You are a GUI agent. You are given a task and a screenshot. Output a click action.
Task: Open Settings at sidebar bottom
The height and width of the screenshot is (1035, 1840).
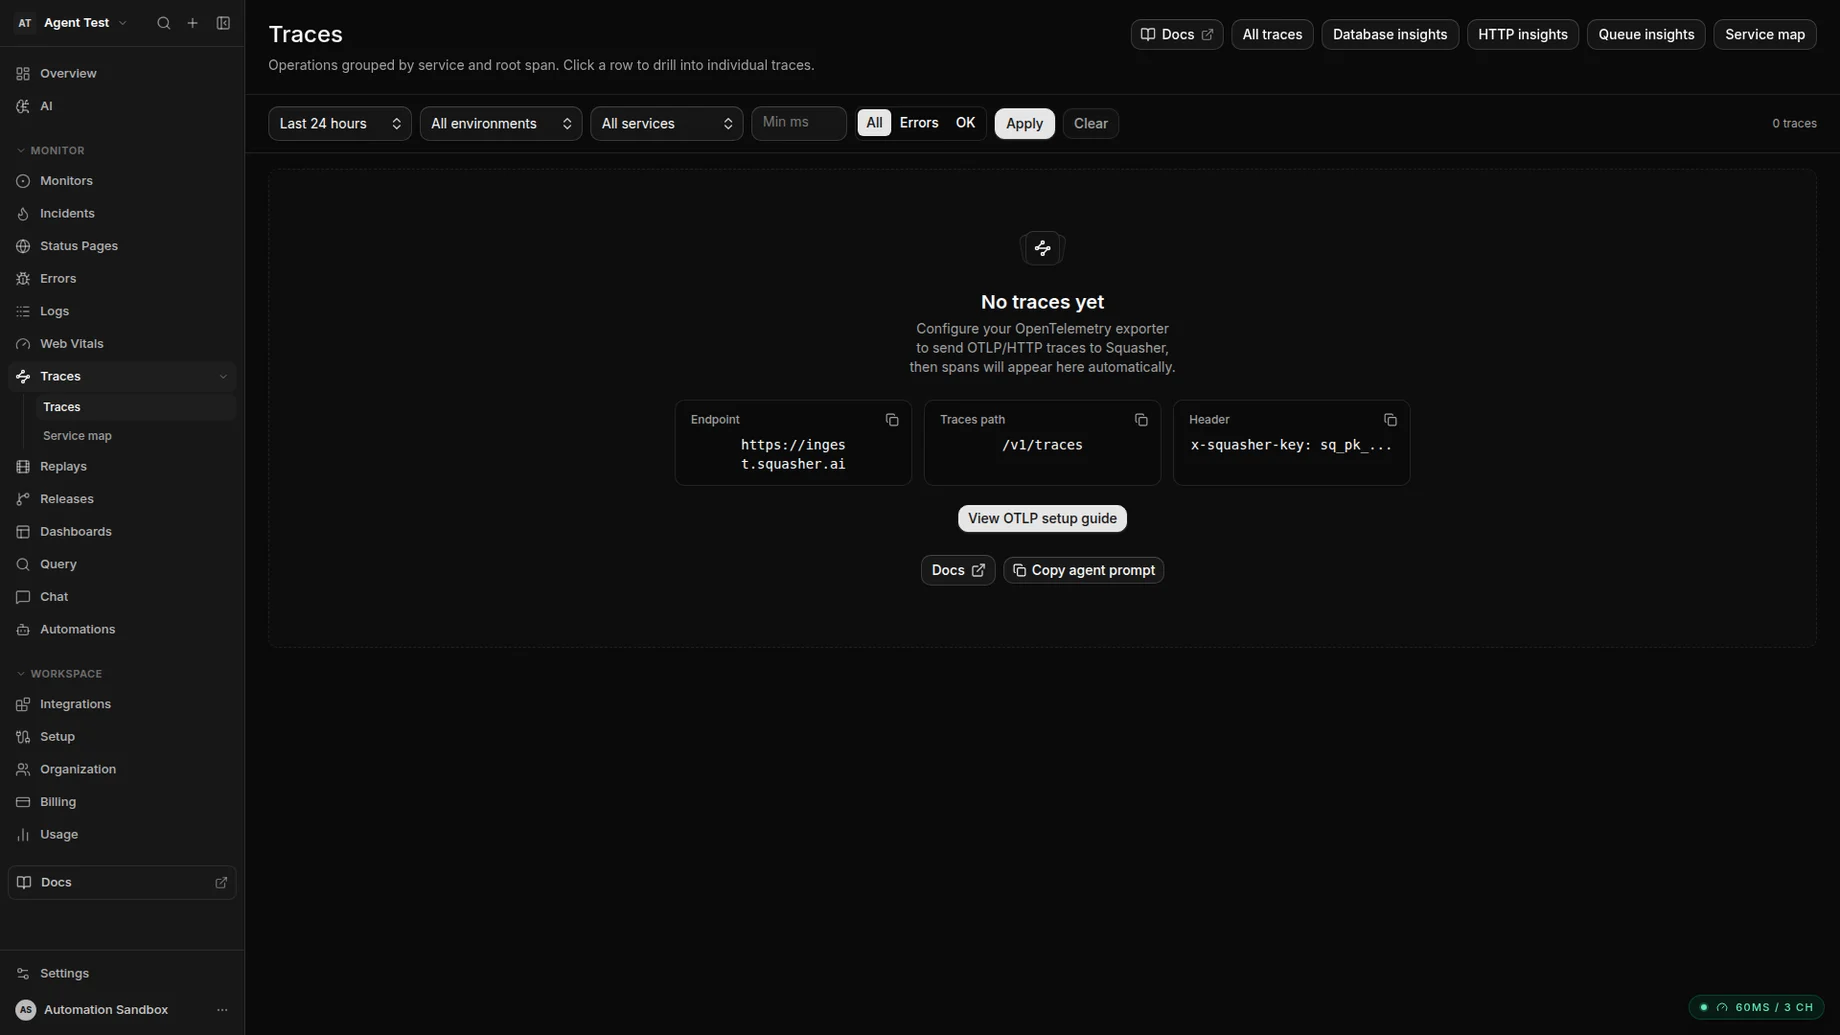pyautogui.click(x=122, y=973)
